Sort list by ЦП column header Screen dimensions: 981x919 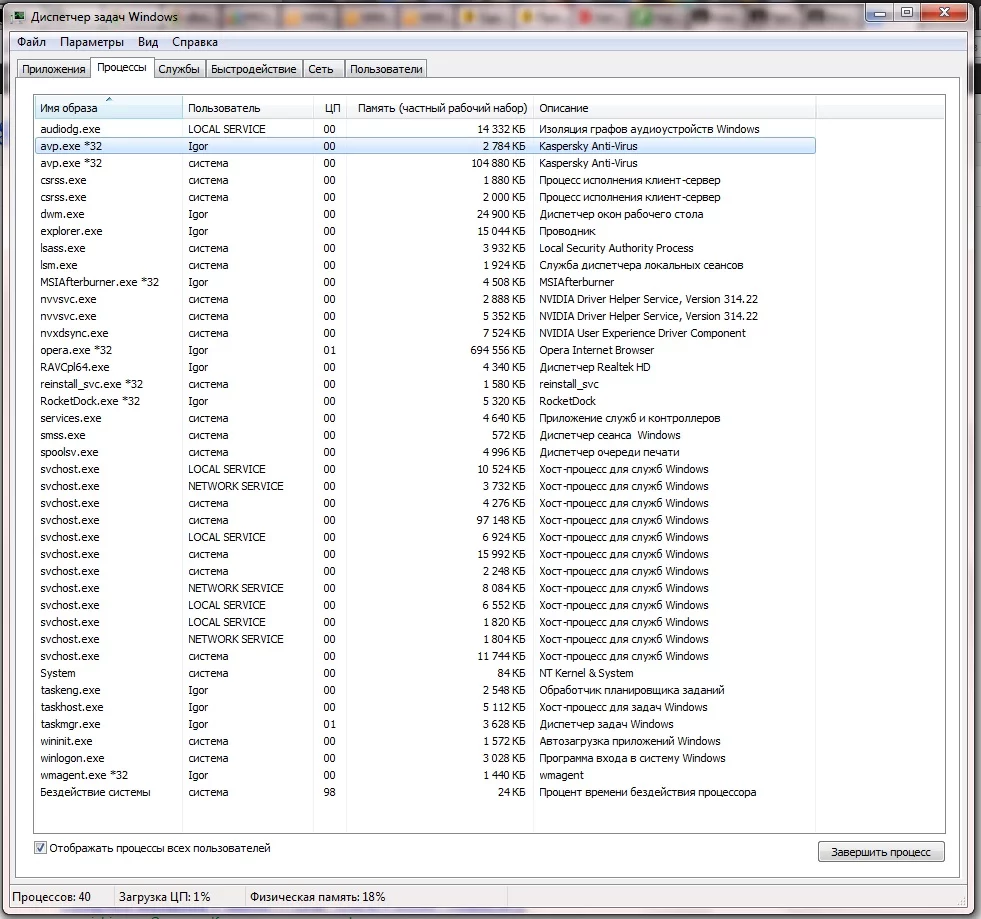click(330, 108)
